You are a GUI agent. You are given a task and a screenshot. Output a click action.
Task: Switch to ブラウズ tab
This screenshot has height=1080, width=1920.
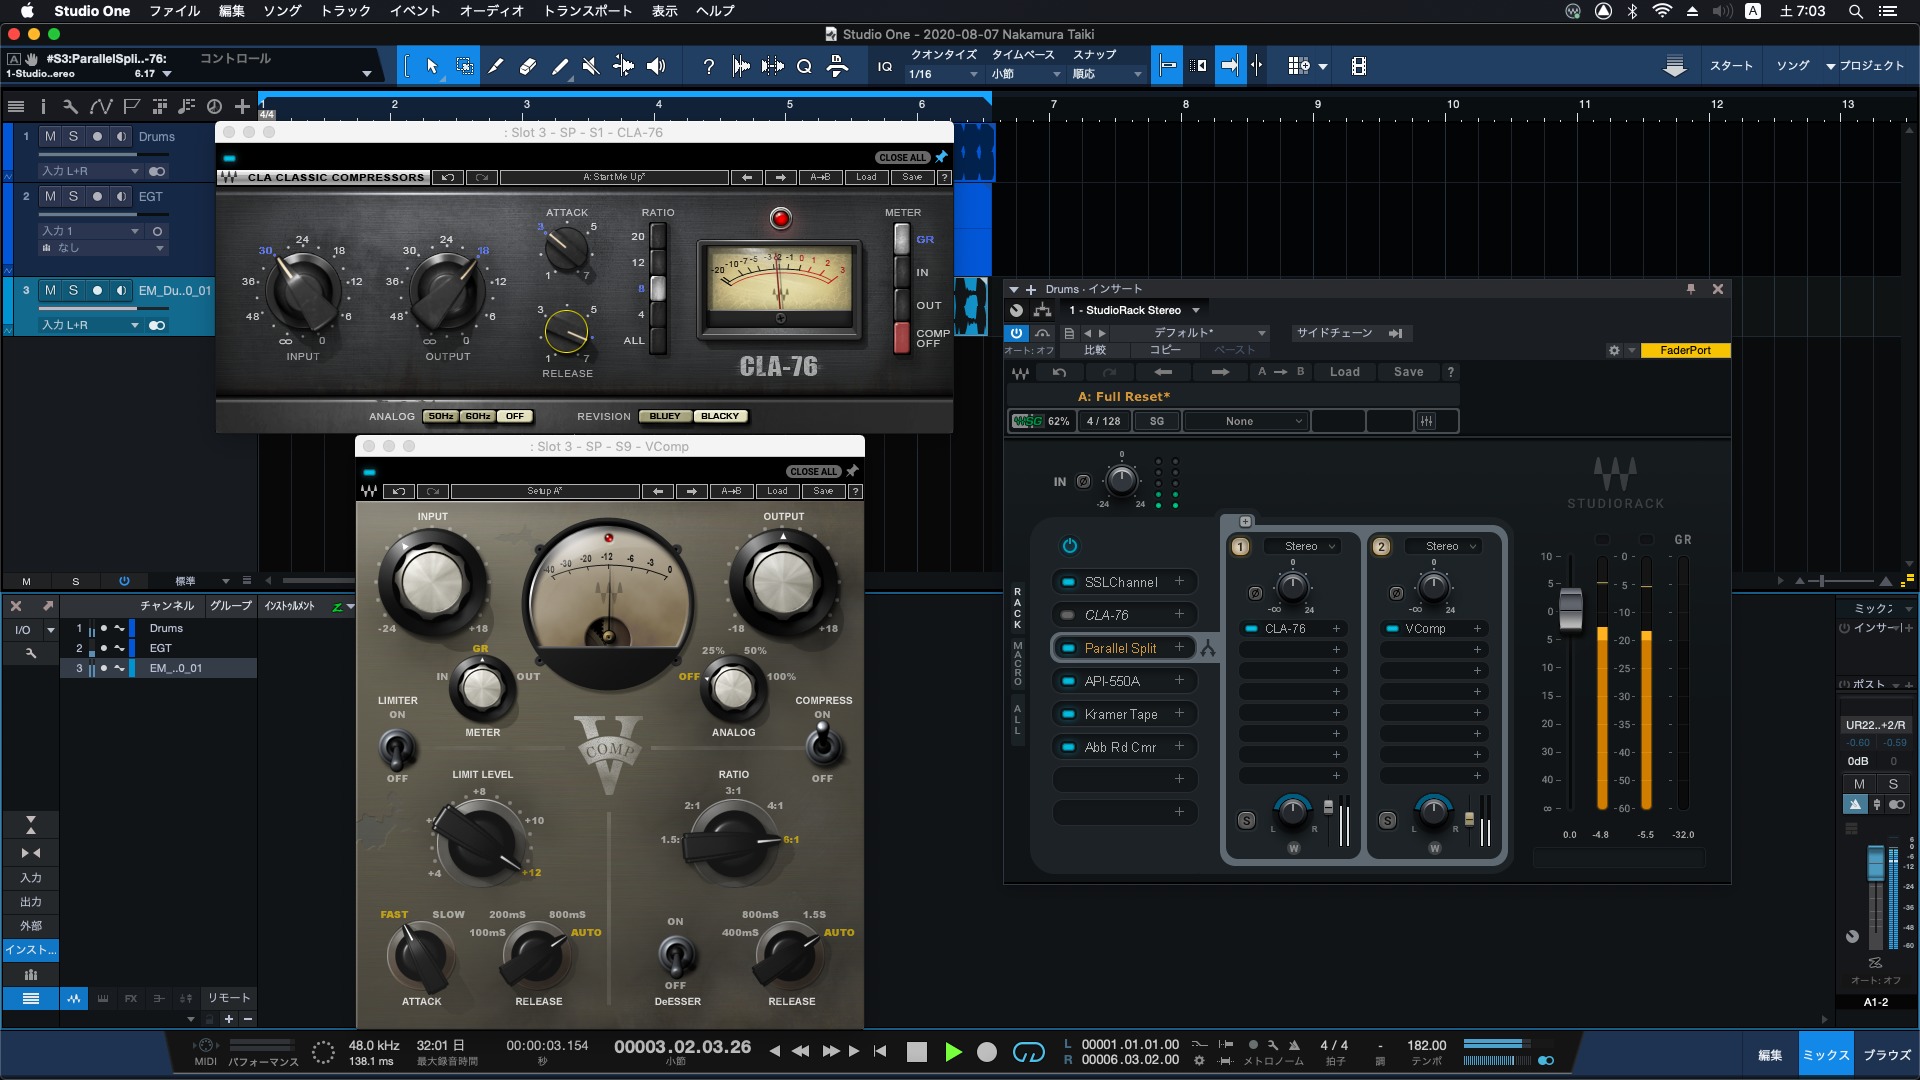pos(1887,1055)
